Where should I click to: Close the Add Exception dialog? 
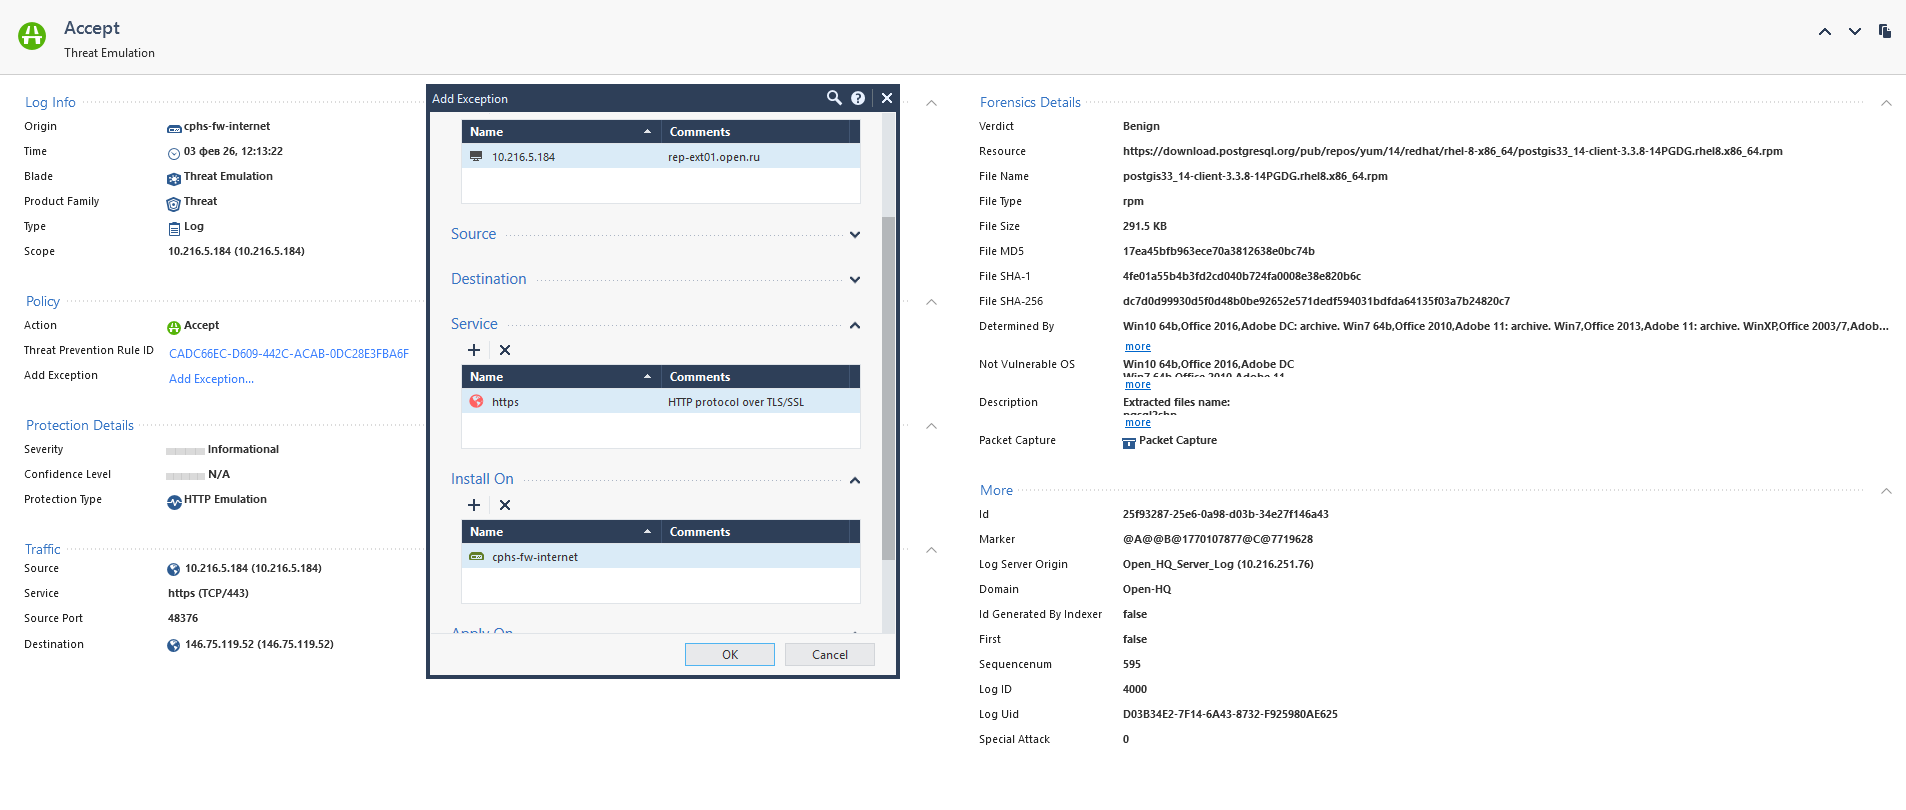[886, 98]
